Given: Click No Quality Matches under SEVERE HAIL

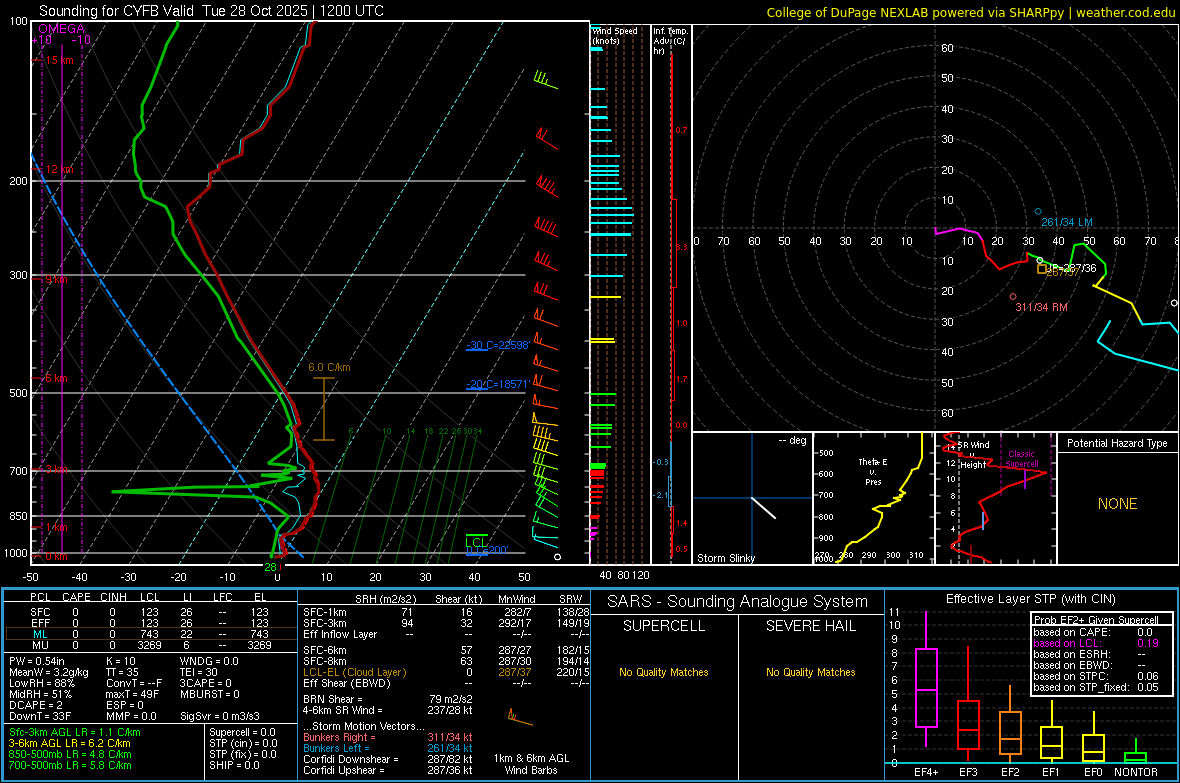Looking at the screenshot, I should tap(810, 672).
